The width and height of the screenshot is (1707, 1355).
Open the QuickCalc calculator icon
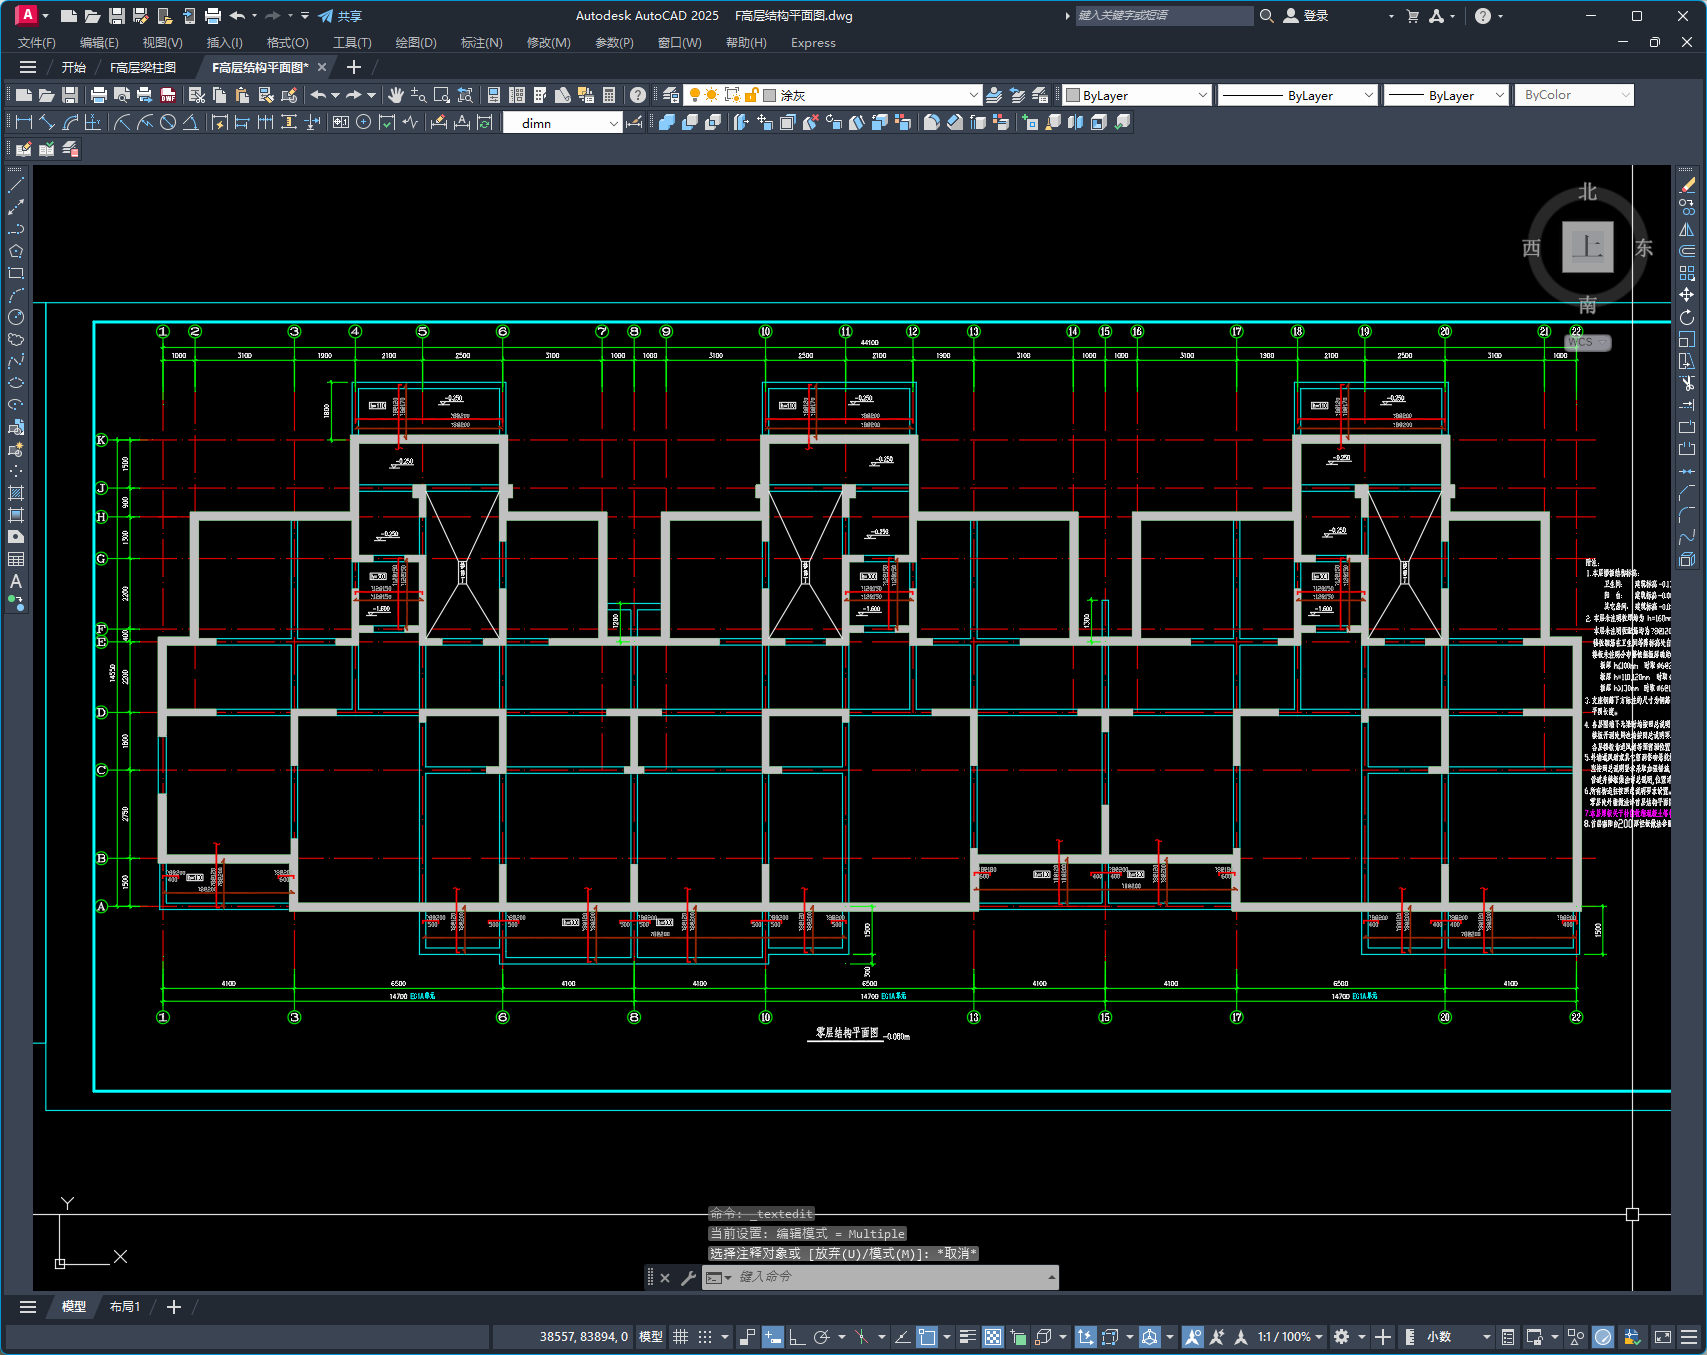click(609, 95)
